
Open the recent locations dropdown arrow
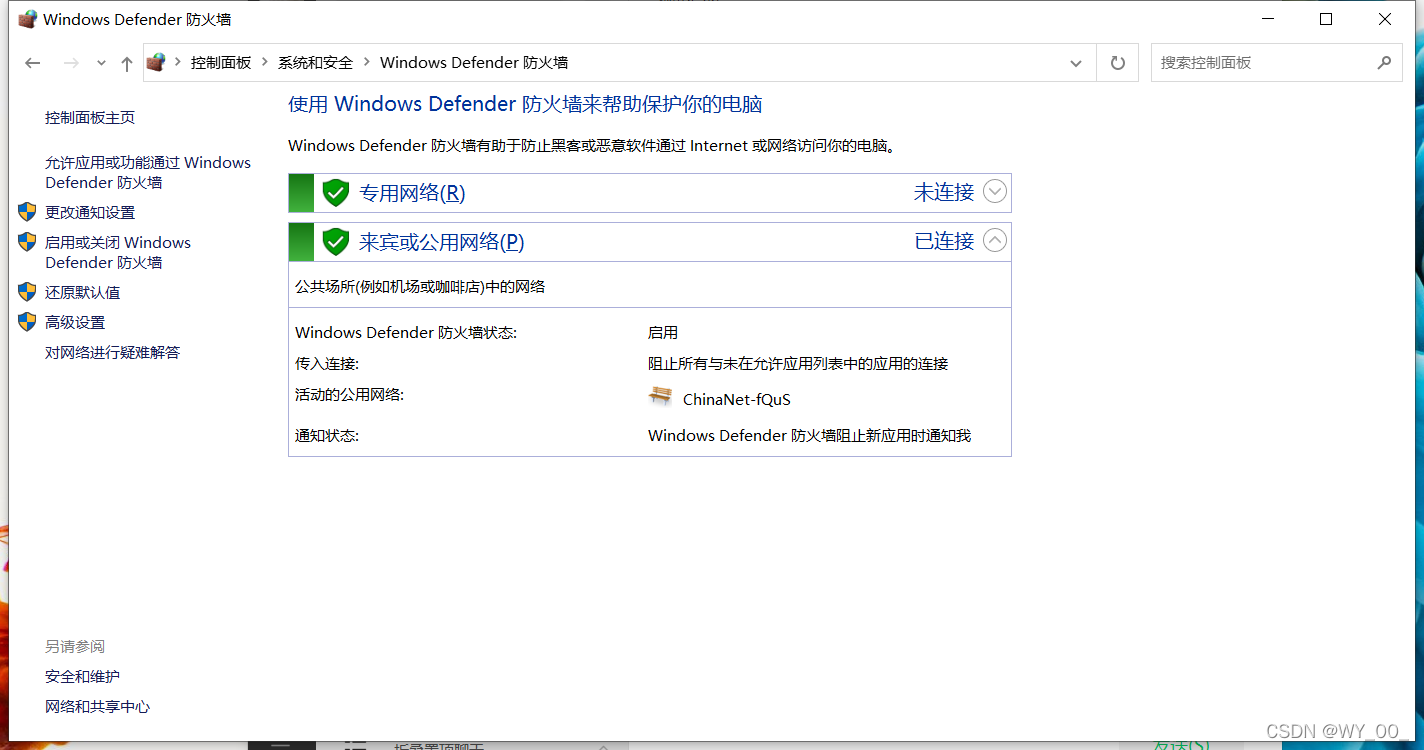coord(101,63)
